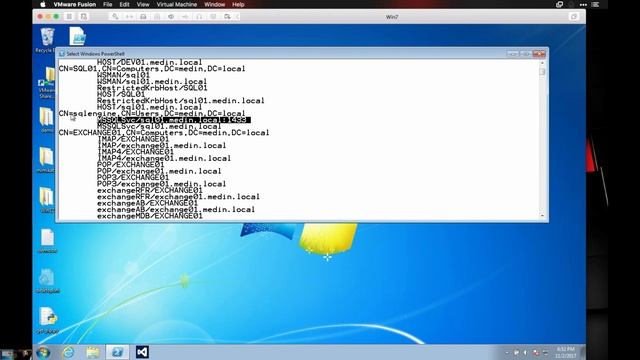The height and width of the screenshot is (360, 640).
Task: Expand the VMware device toolbar chevron
Action: click(x=238, y=17)
